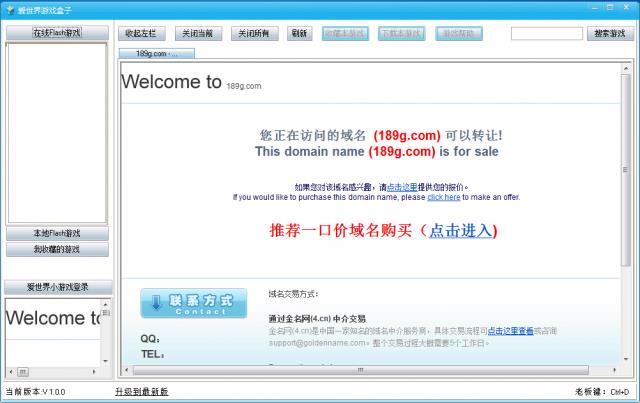Click login panel horizontal scroll right arrow

point(94,372)
